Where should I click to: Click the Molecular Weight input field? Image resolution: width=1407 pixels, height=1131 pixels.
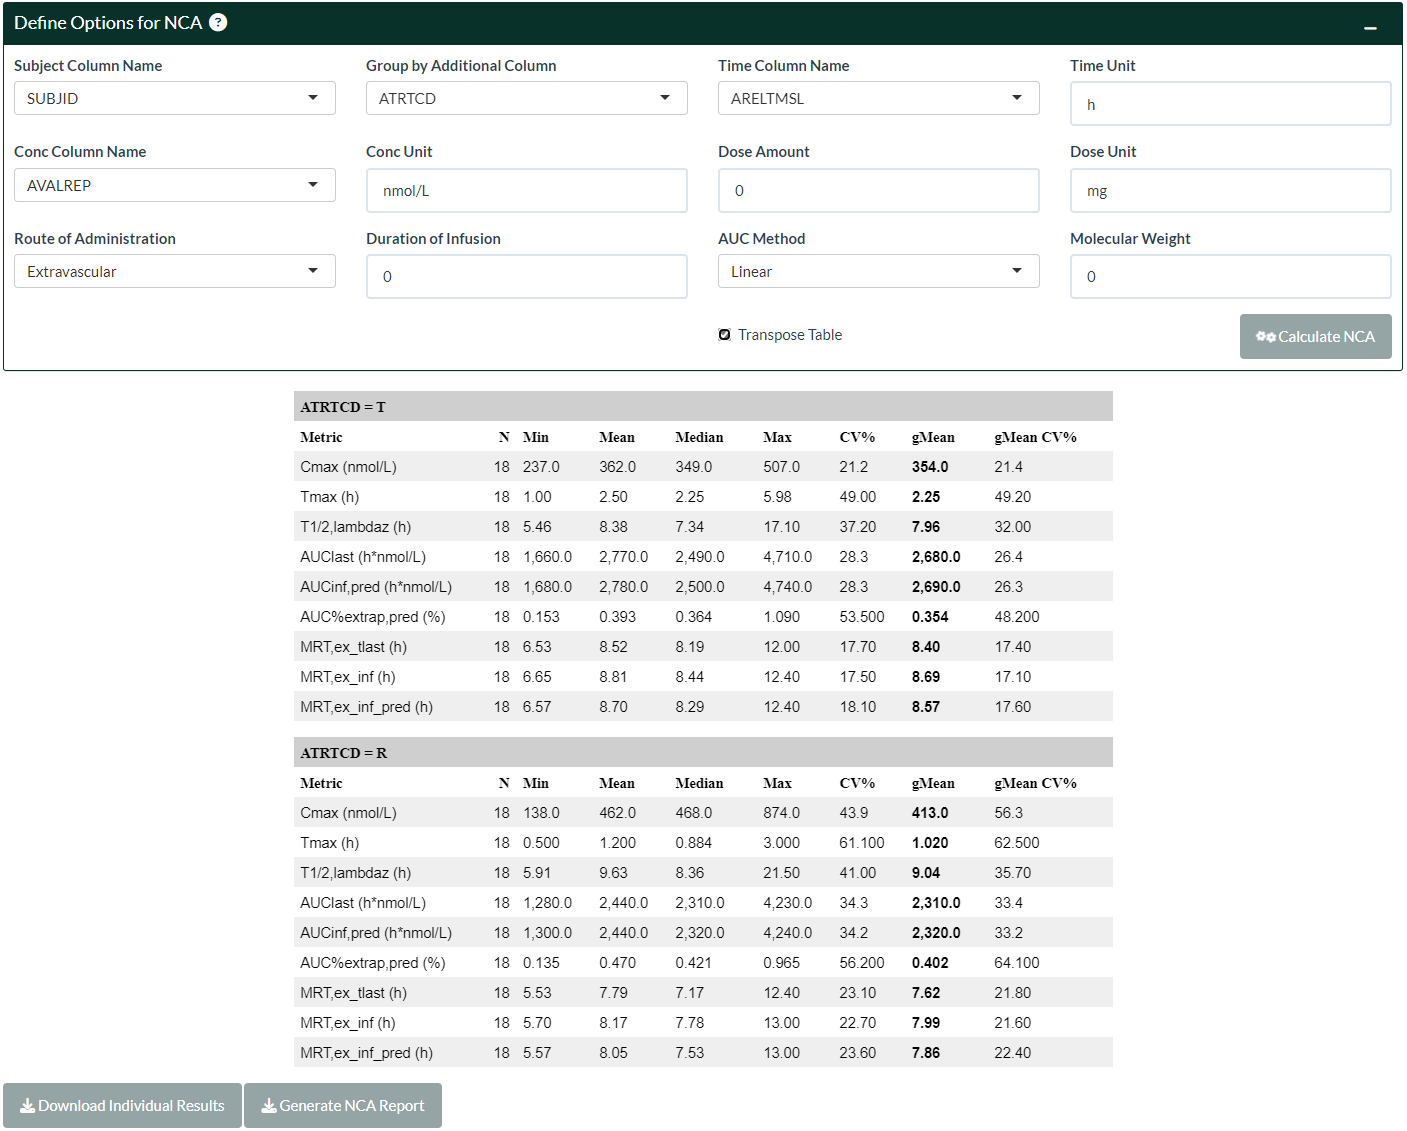tap(1230, 276)
